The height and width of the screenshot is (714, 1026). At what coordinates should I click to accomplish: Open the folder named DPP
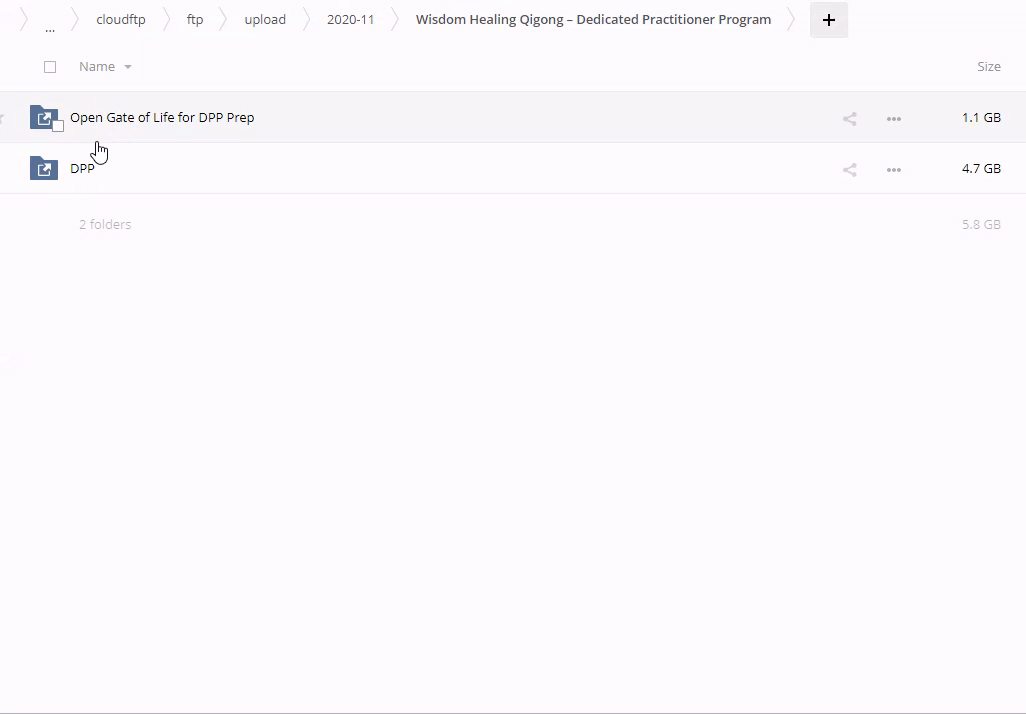pos(82,169)
